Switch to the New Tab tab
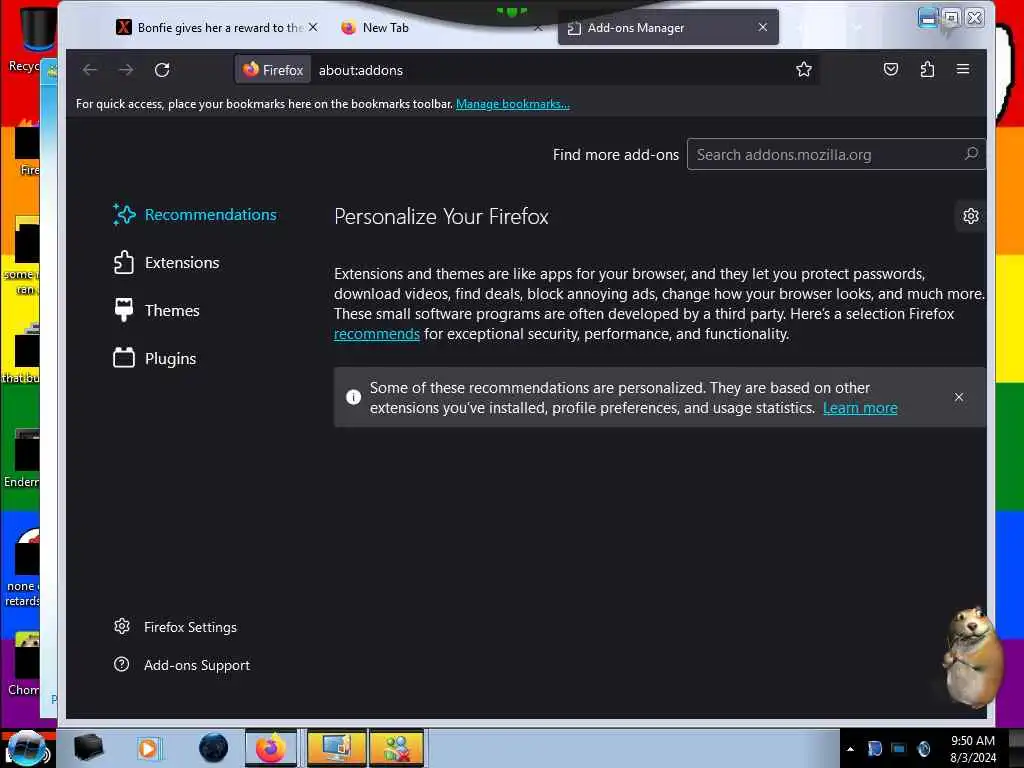The width and height of the screenshot is (1024, 768). [385, 27]
